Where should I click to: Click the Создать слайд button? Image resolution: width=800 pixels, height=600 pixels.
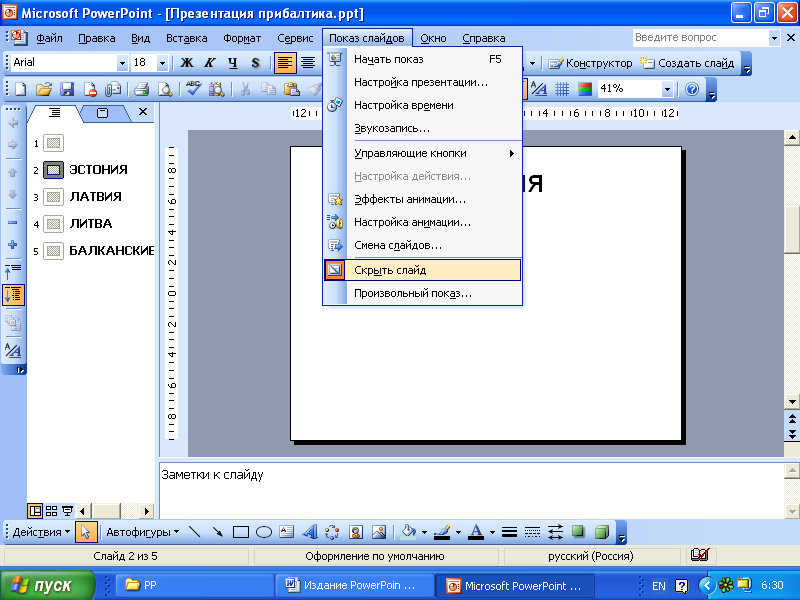(687, 63)
